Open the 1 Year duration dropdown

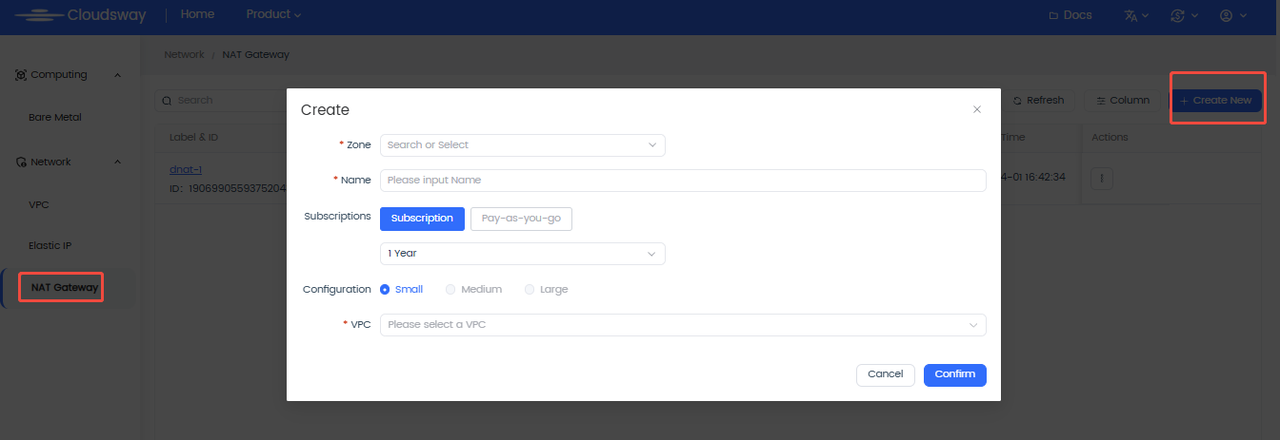[x=523, y=253]
